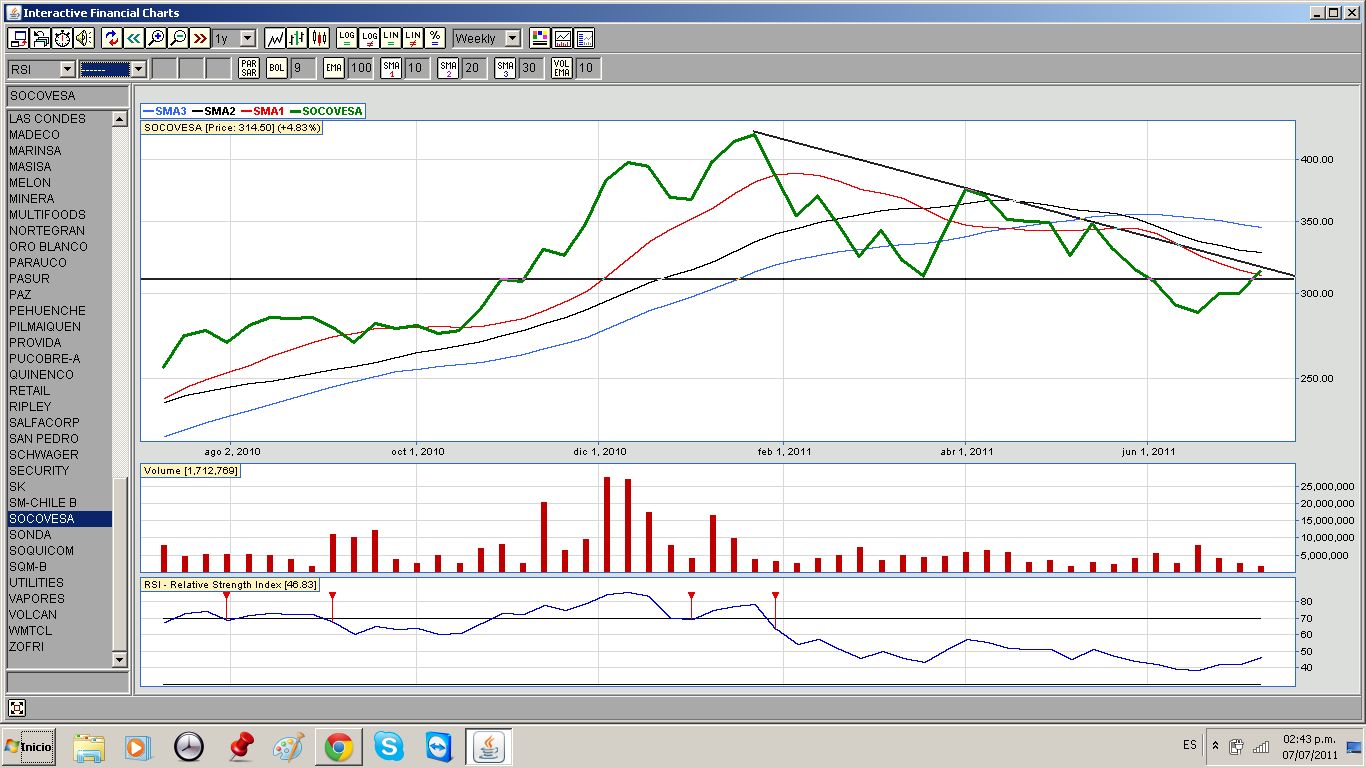Toggle the percent scale button
The image size is (1366, 768).
pyautogui.click(x=435, y=38)
